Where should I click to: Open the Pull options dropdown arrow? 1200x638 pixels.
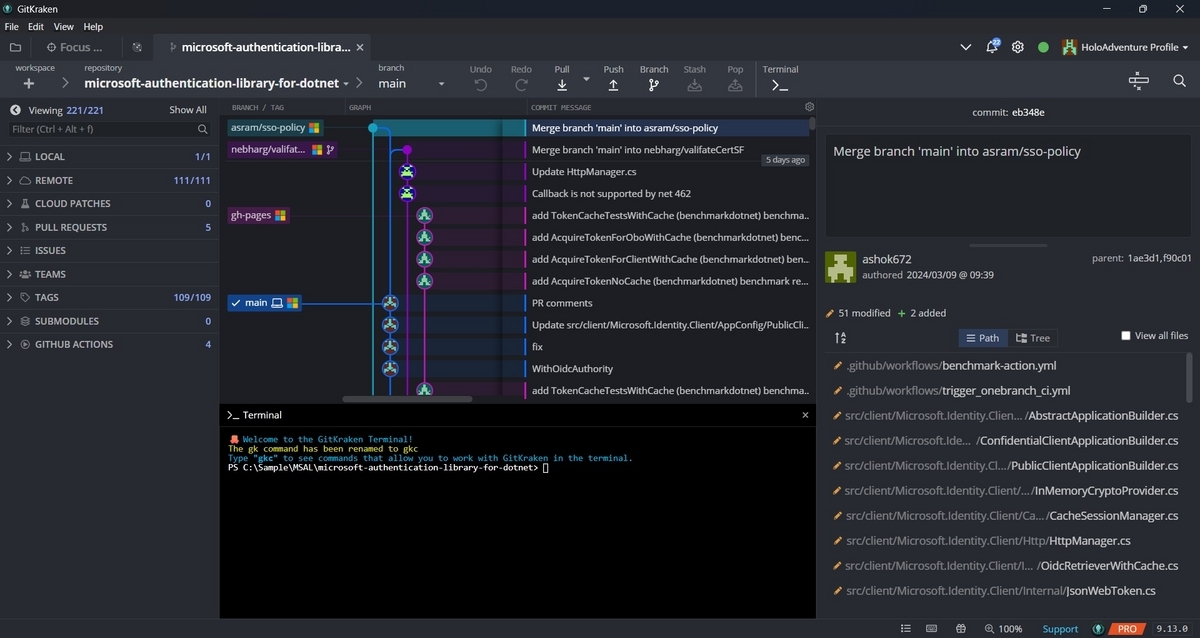pyautogui.click(x=586, y=79)
